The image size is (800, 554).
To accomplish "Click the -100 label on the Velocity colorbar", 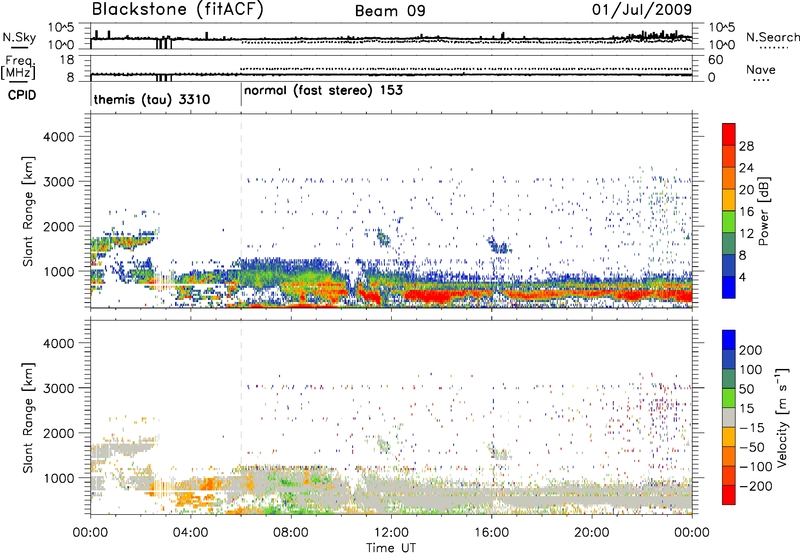I will (756, 467).
